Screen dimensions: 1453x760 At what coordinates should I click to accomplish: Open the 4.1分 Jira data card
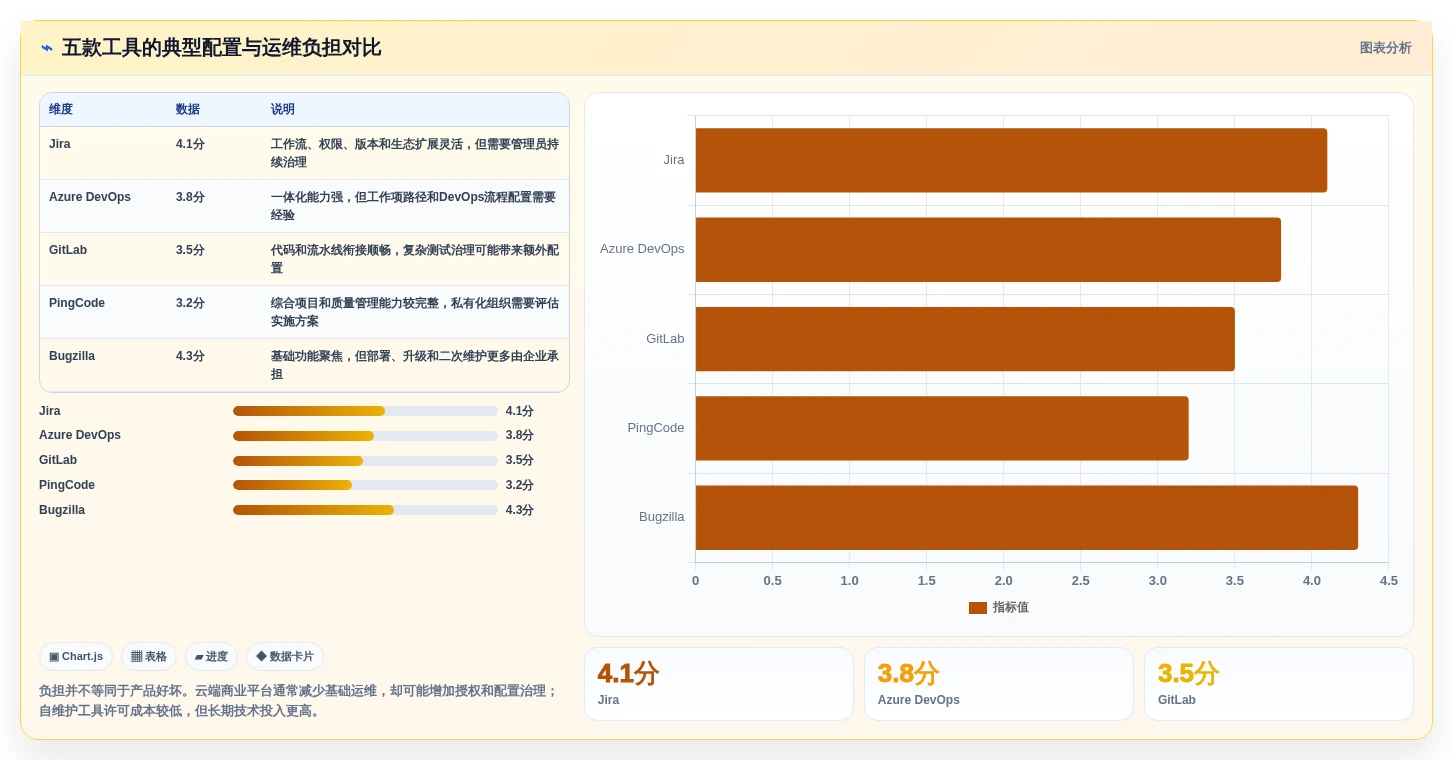tap(719, 684)
